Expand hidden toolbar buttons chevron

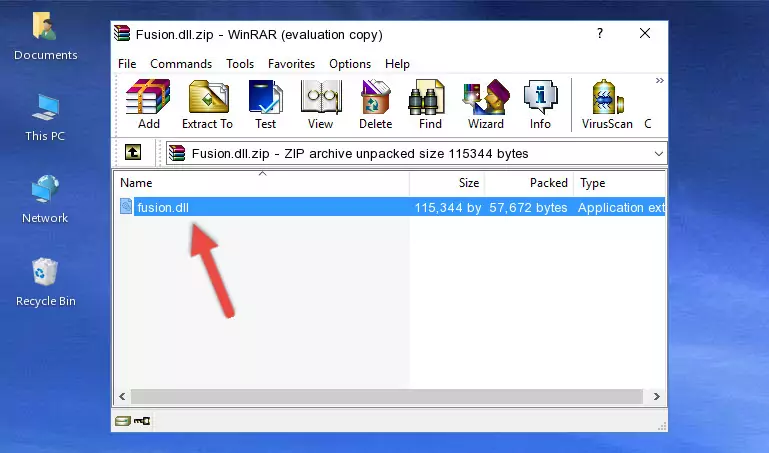(660, 80)
